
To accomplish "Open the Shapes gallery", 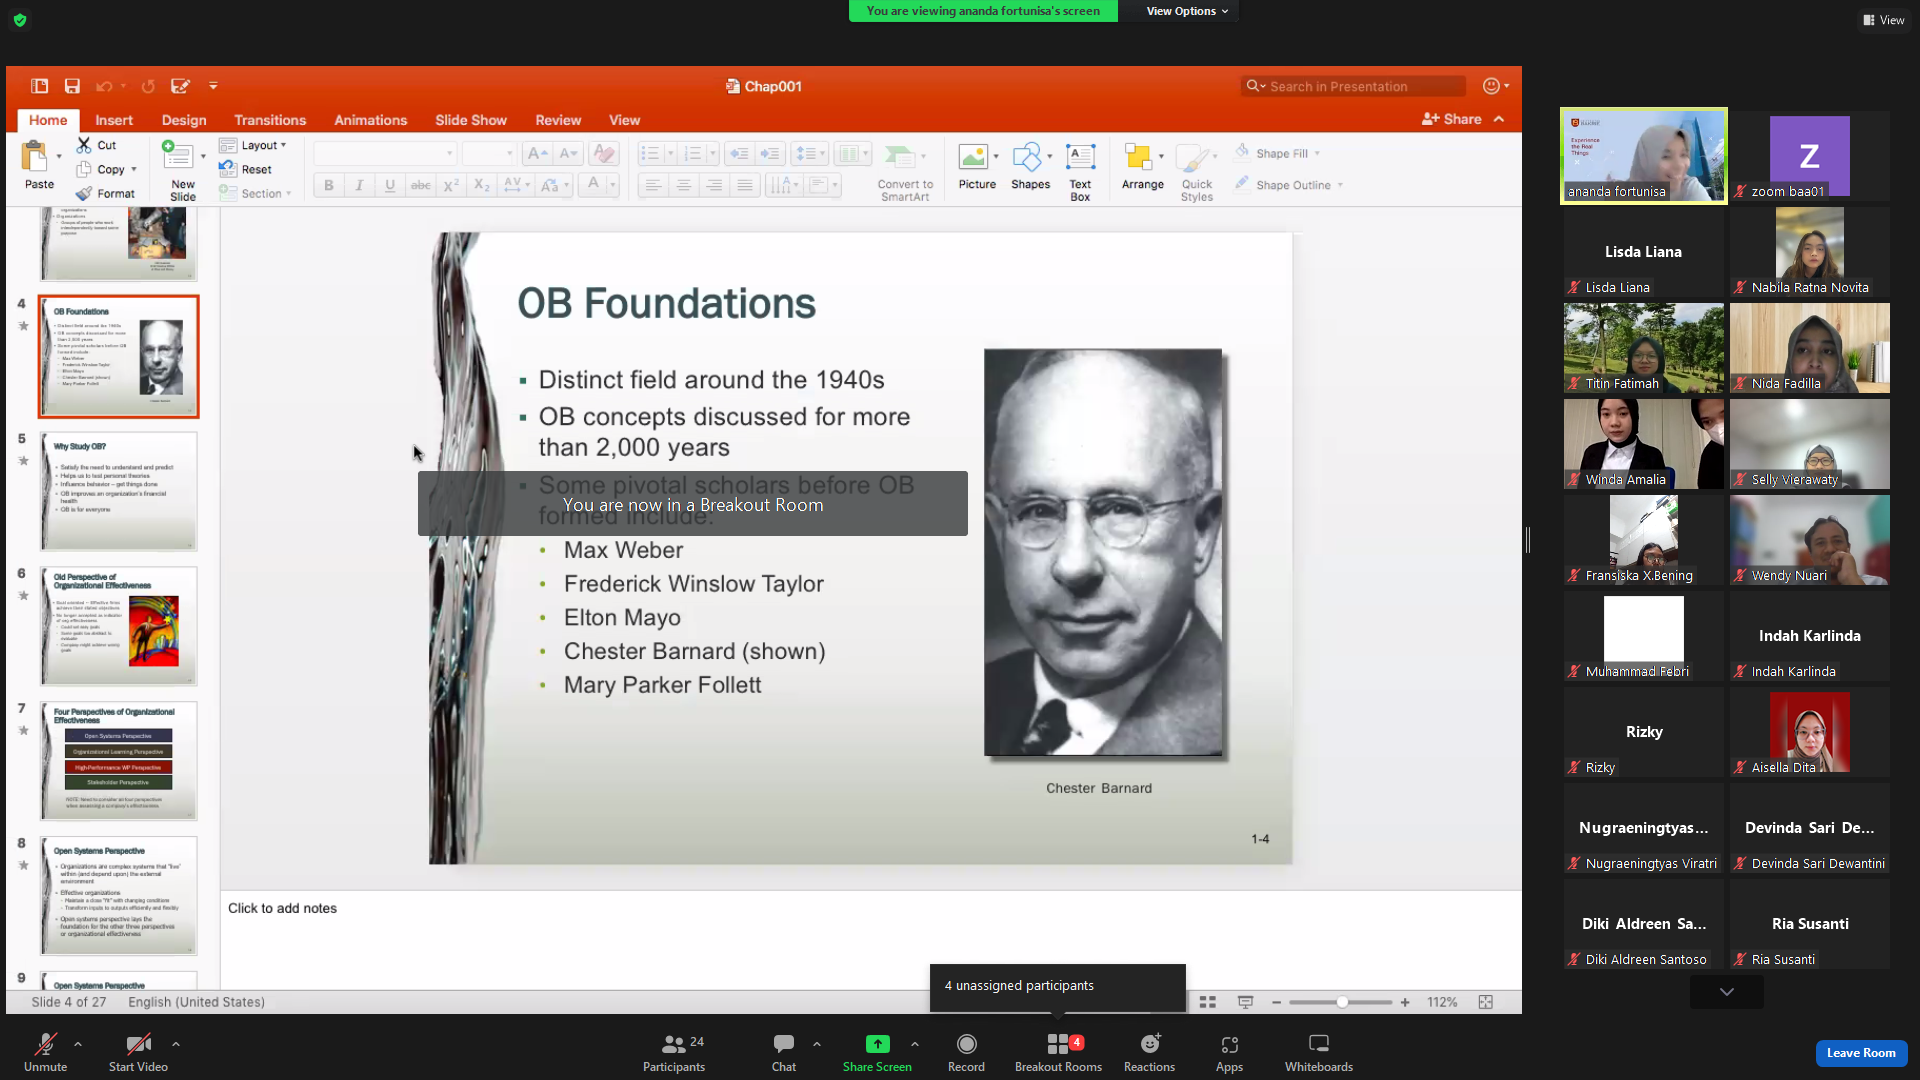I will click(x=1030, y=166).
